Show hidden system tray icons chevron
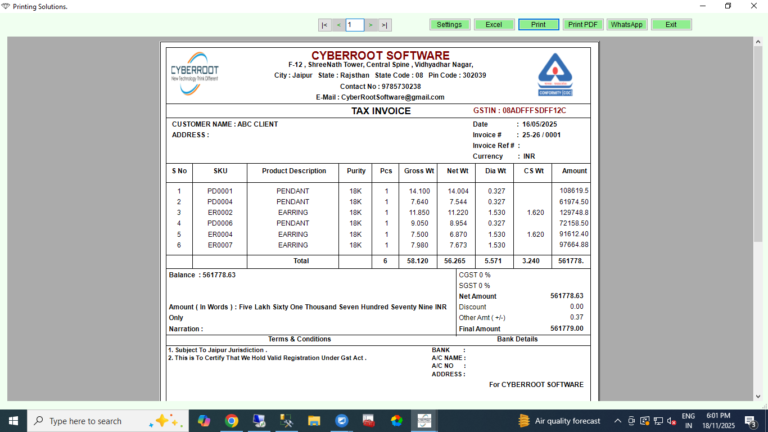Image resolution: width=768 pixels, height=432 pixels. (x=618, y=421)
